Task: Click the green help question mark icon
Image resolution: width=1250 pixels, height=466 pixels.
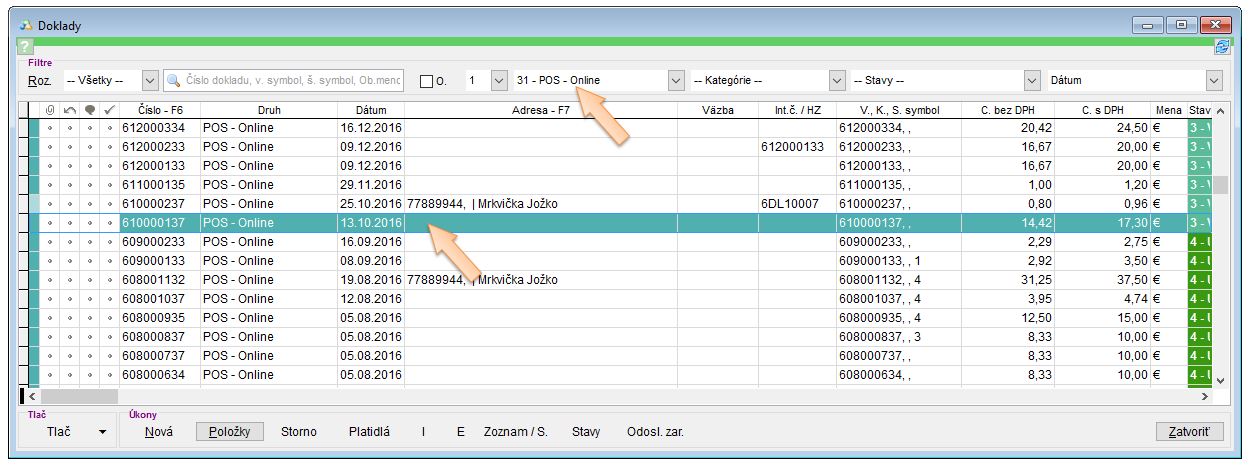Action: [25, 47]
